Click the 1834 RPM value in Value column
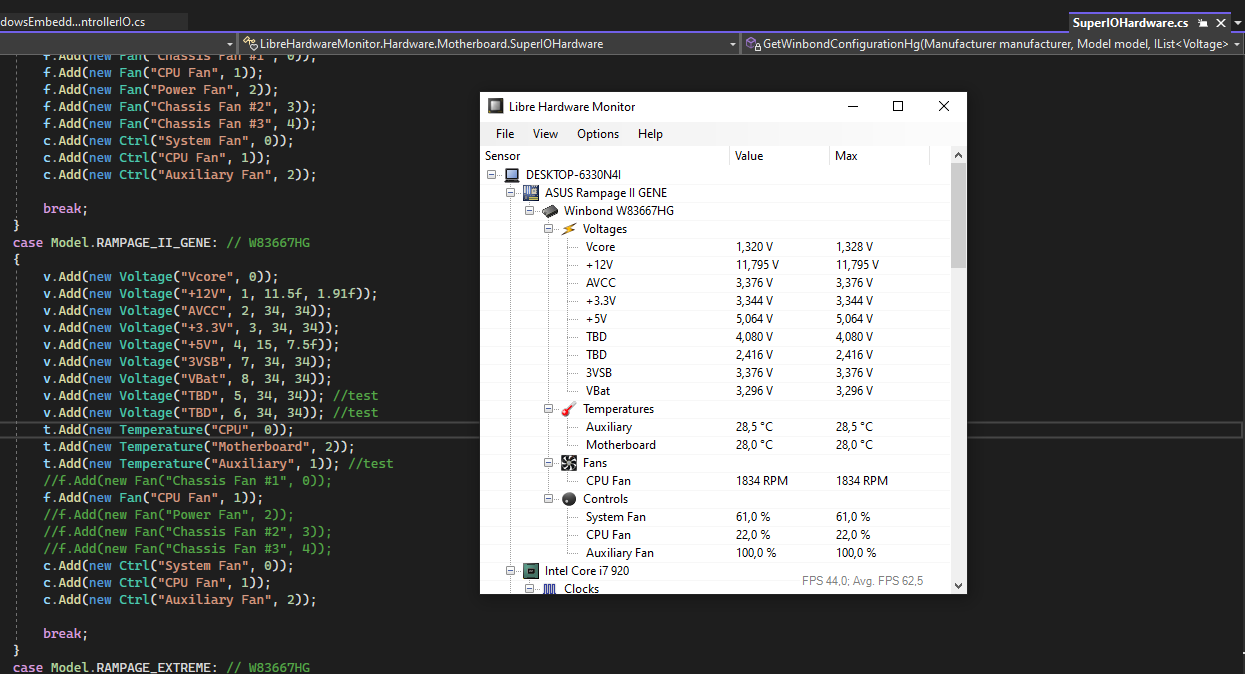The image size is (1245, 674). click(762, 481)
